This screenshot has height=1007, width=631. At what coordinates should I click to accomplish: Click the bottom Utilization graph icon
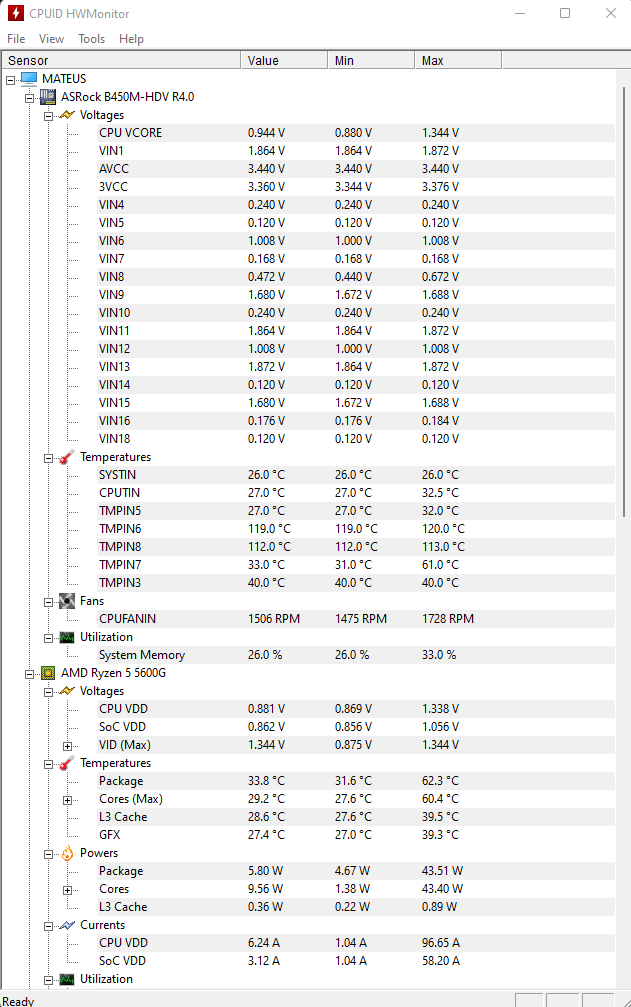point(67,979)
